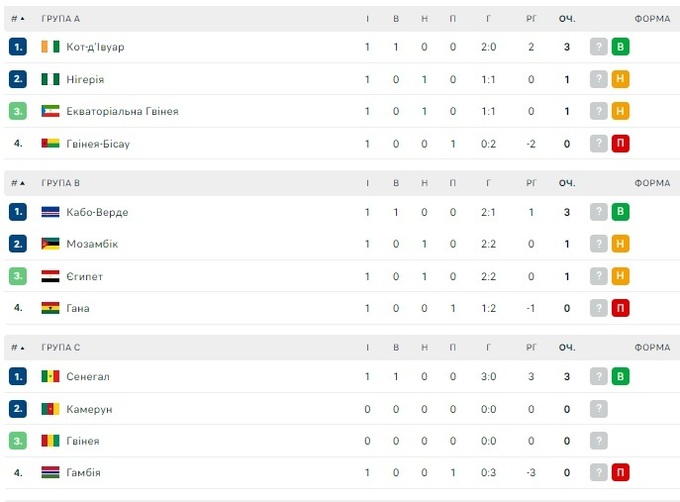Sort Group B by РГ column header
The height and width of the screenshot is (502, 680).
[x=531, y=184]
